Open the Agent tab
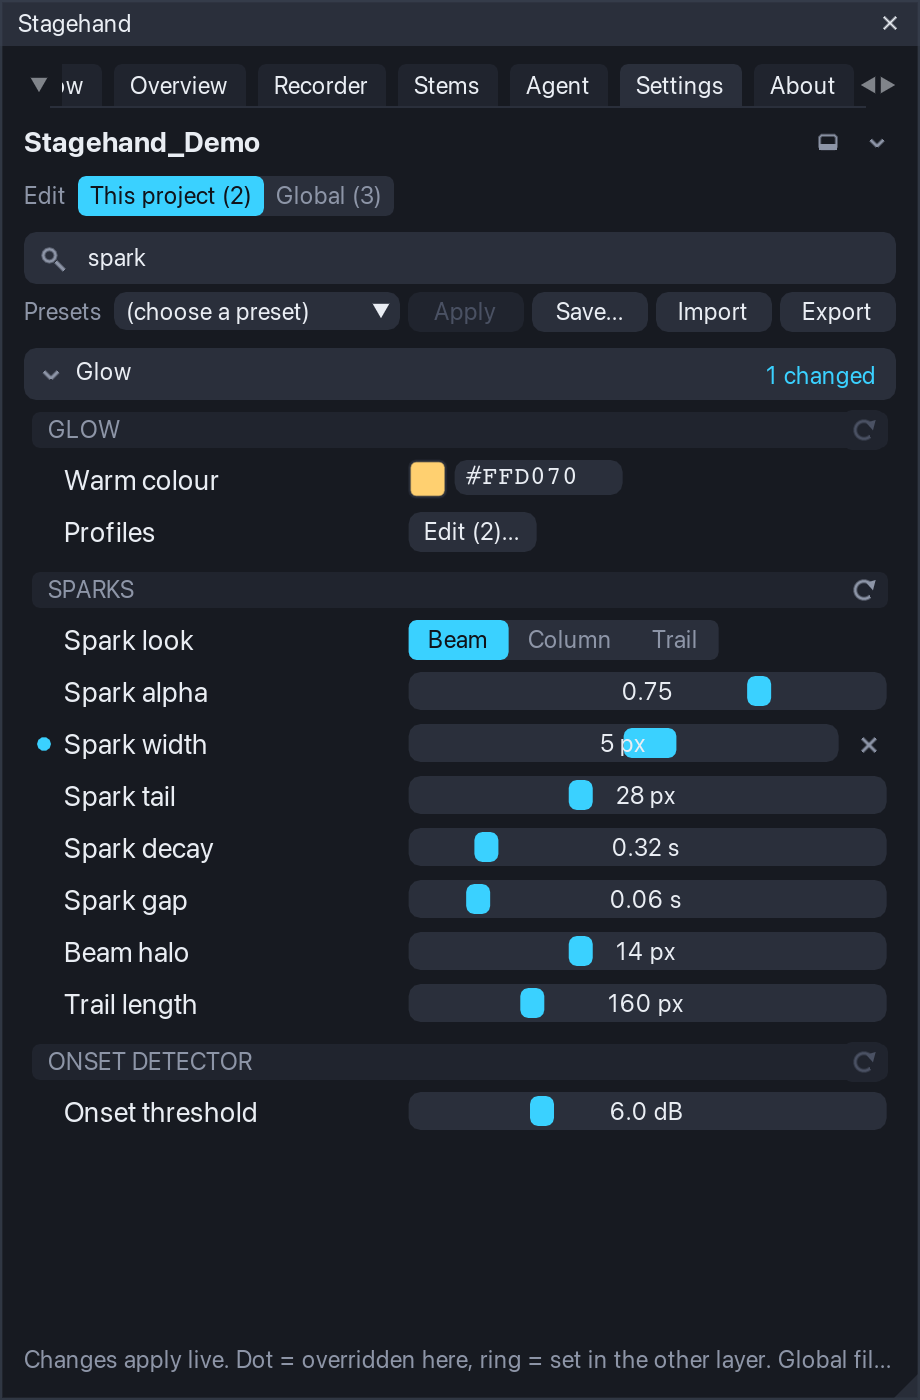Screen dimensions: 920x1400 [x=558, y=86]
